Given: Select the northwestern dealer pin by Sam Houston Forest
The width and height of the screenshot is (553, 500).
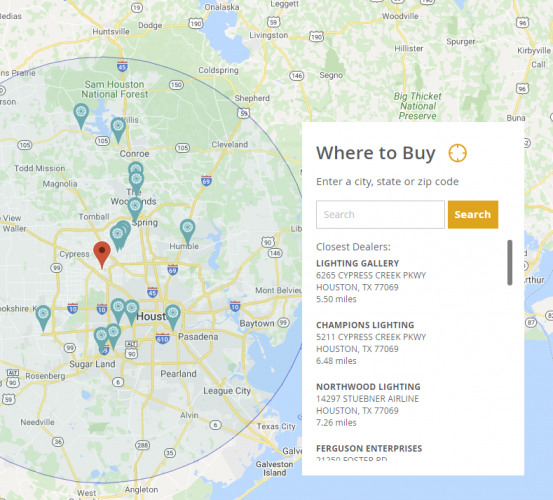Looking at the screenshot, I should pos(81,116).
